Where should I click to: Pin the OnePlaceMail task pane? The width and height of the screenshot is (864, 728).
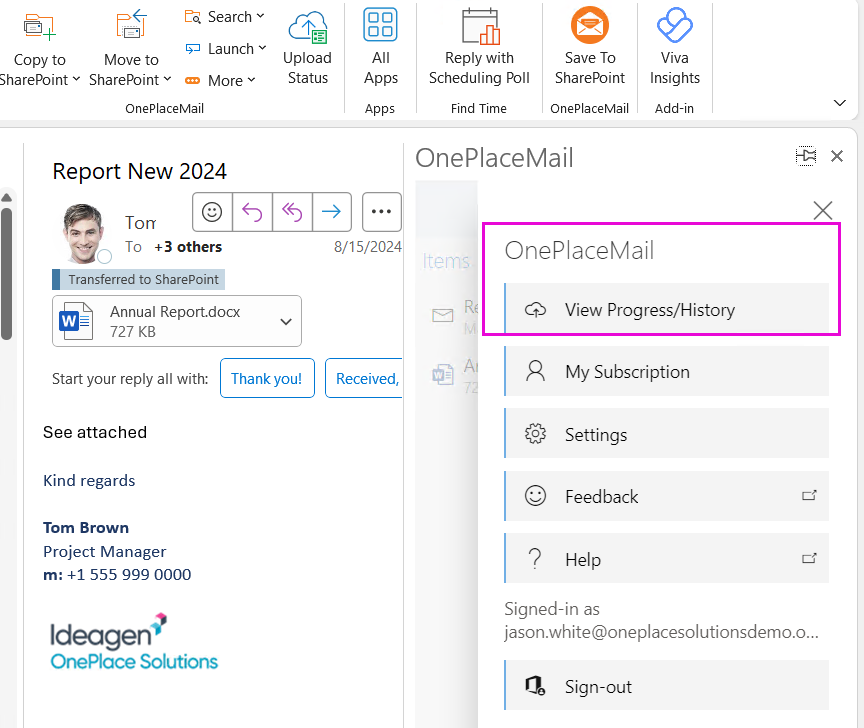806,156
